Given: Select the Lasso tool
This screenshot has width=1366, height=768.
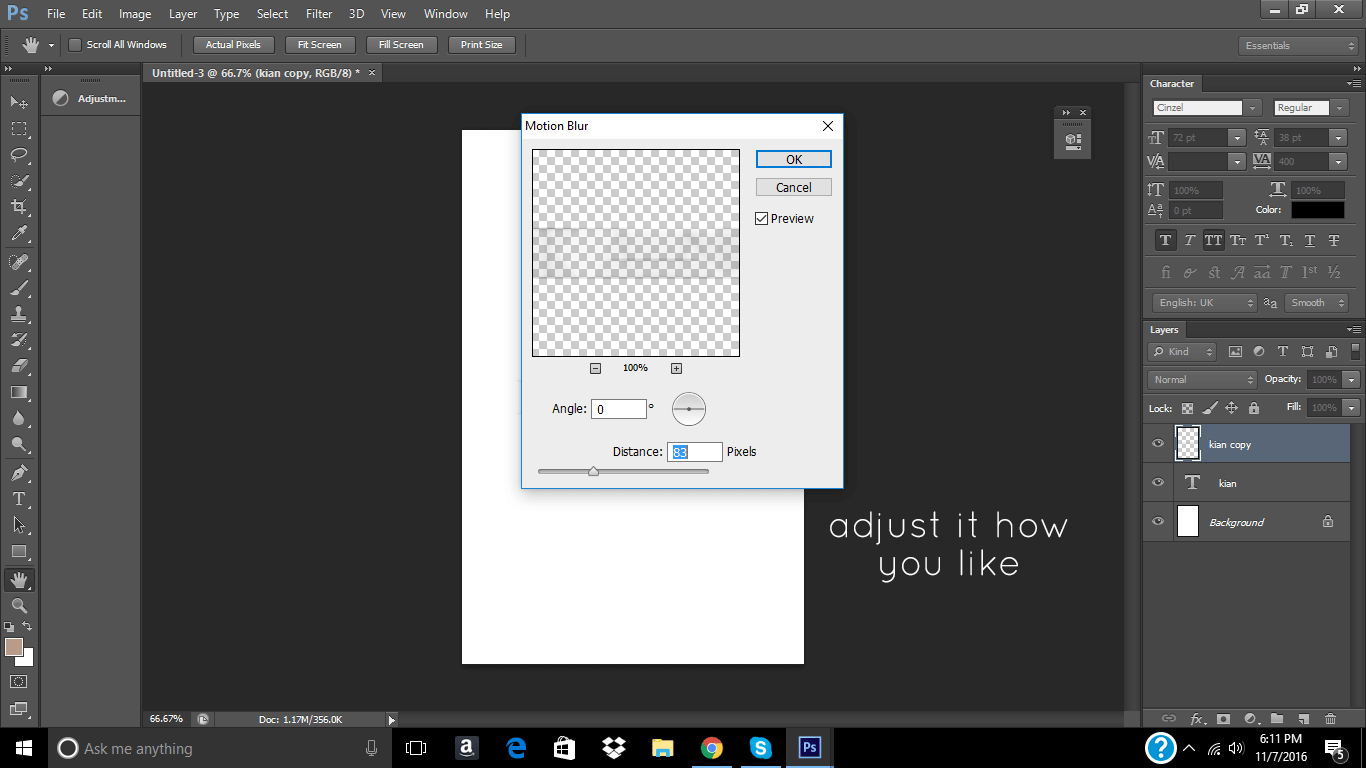Looking at the screenshot, I should [x=19, y=155].
